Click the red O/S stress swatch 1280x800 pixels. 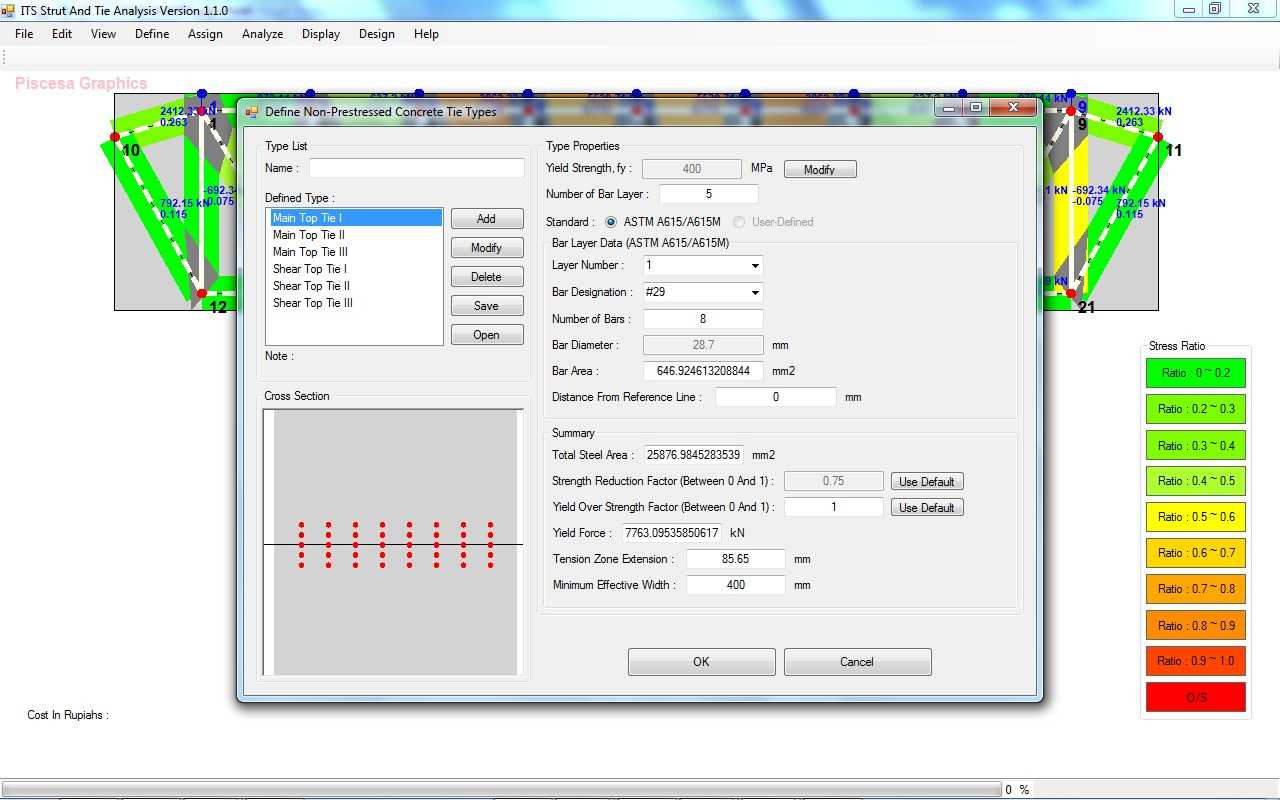[x=1195, y=697]
